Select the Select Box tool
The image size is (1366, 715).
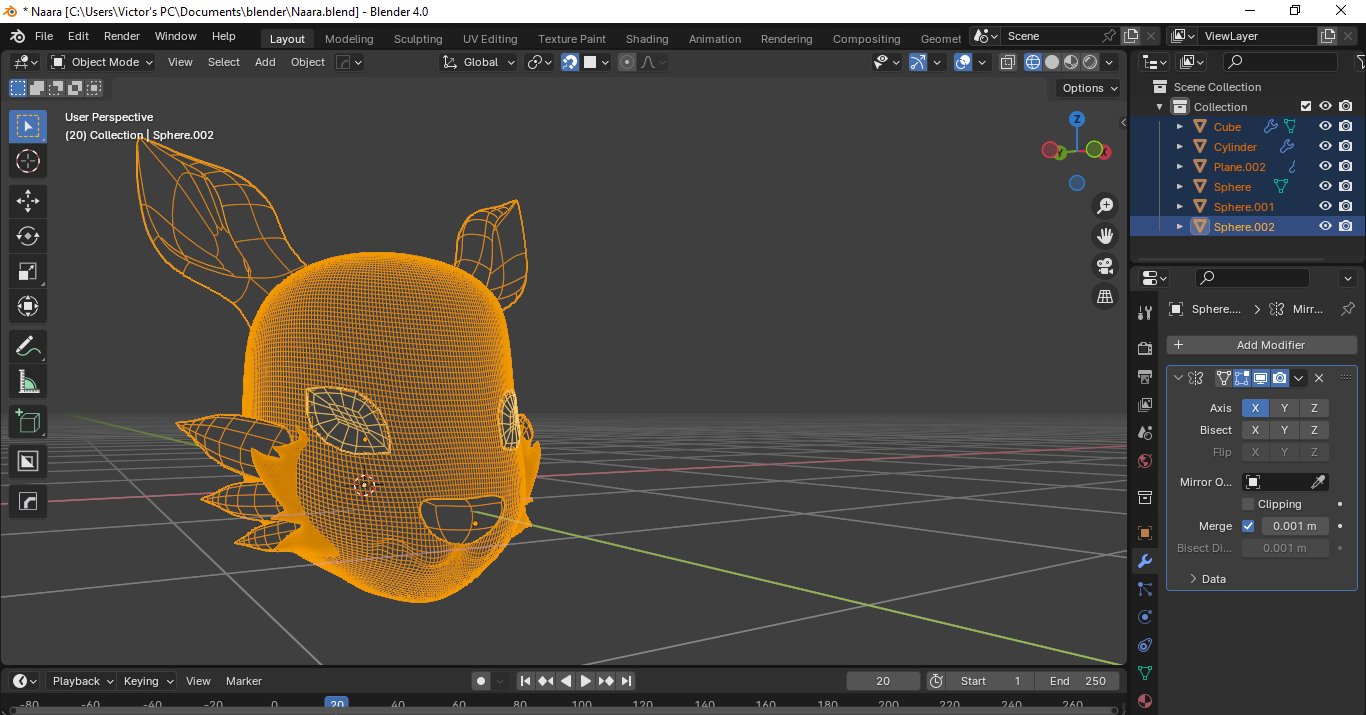28,126
